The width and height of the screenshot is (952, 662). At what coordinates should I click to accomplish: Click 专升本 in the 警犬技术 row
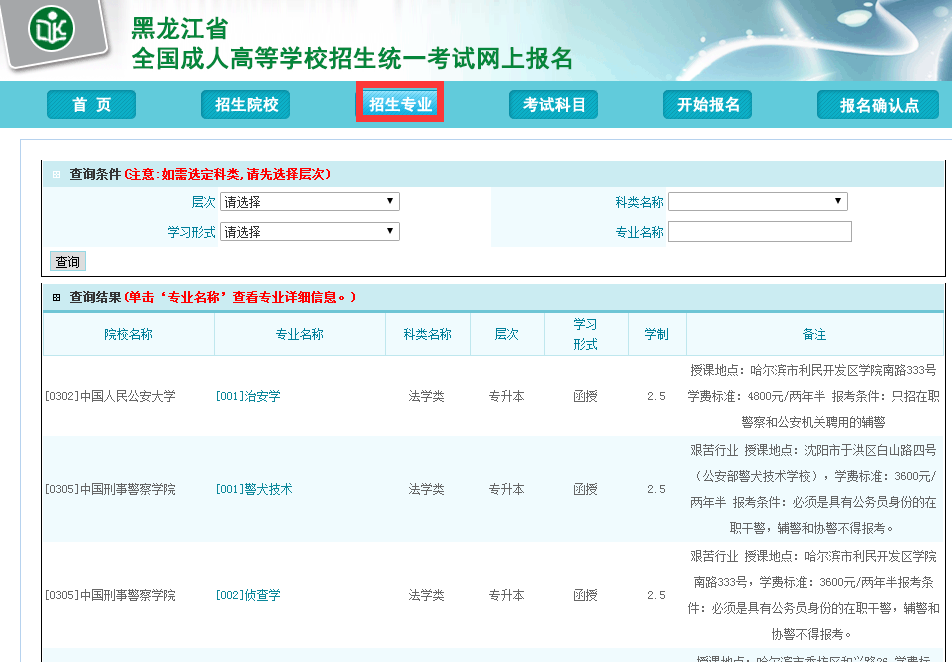click(x=506, y=489)
